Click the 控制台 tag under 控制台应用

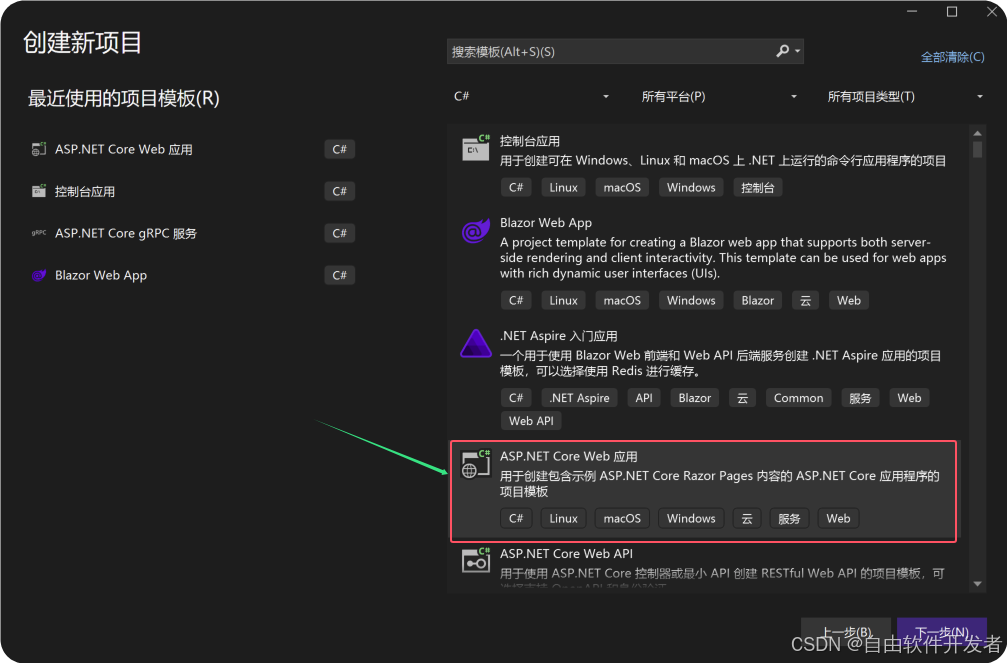click(x=757, y=188)
